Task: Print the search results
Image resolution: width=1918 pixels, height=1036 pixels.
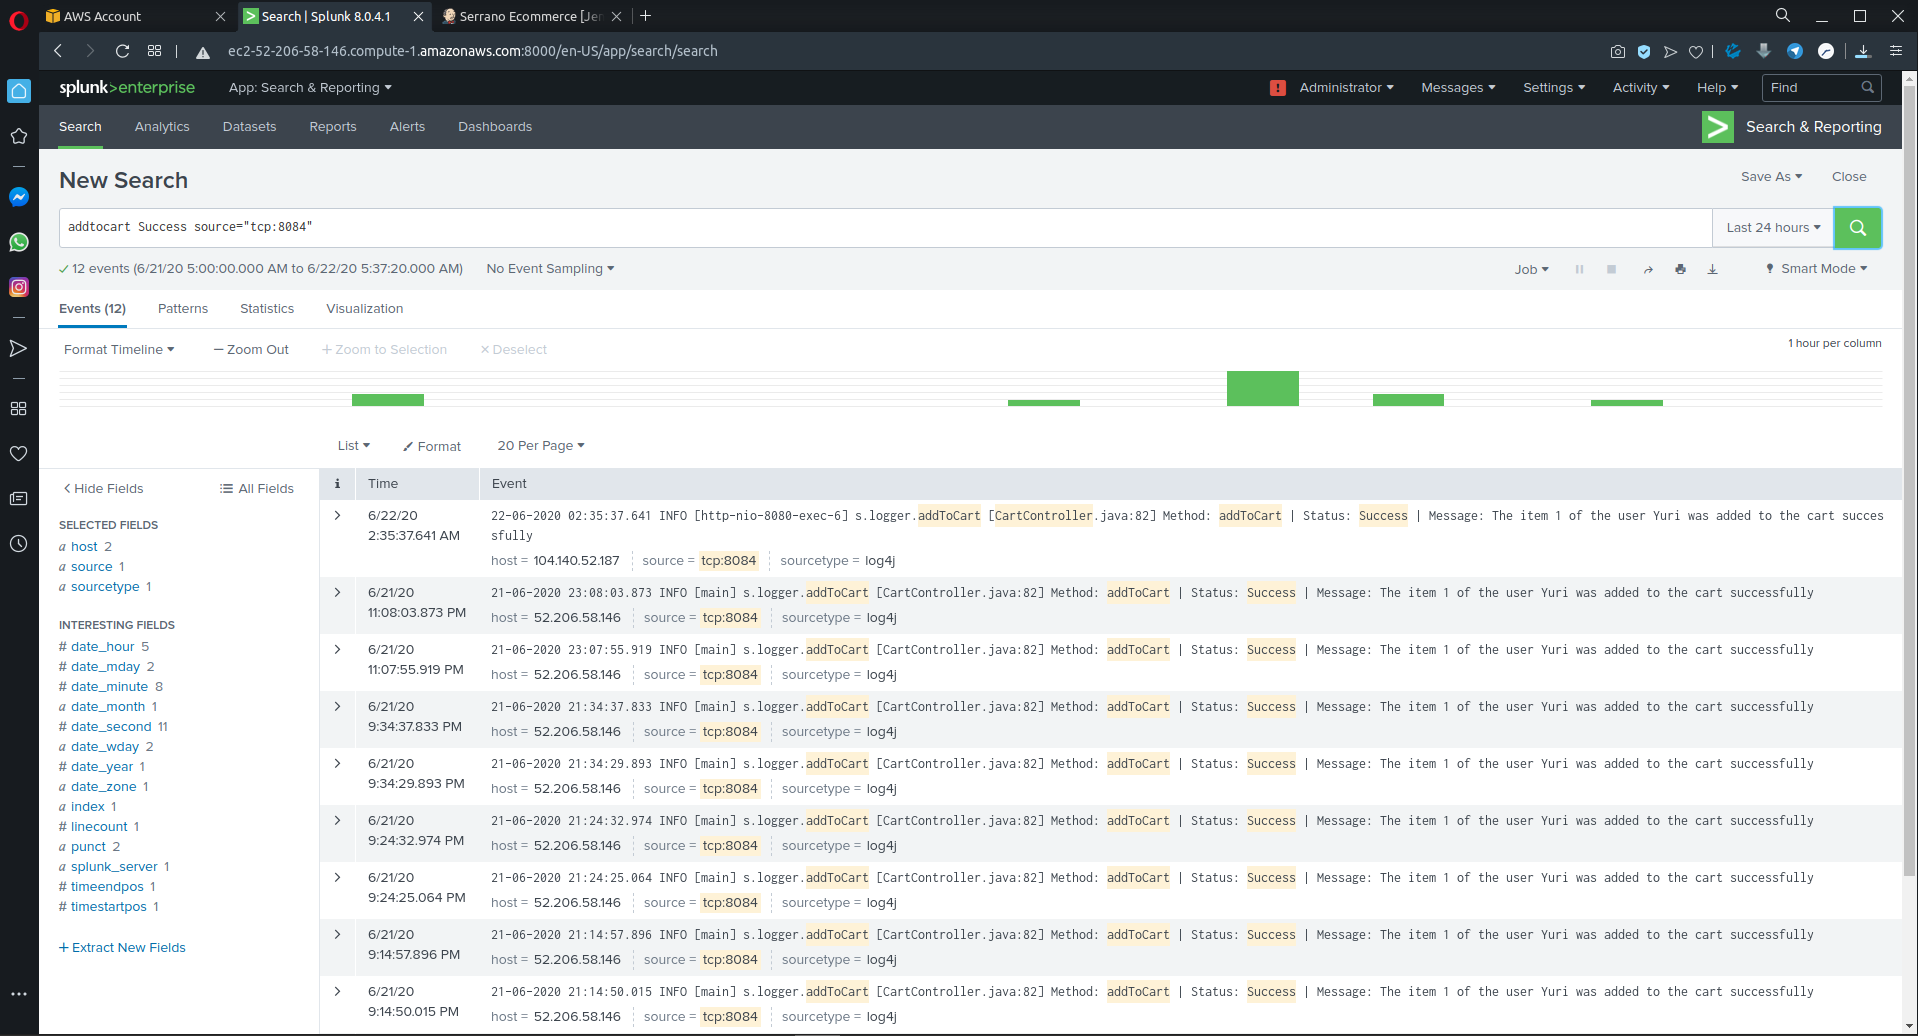Action: 1680,269
